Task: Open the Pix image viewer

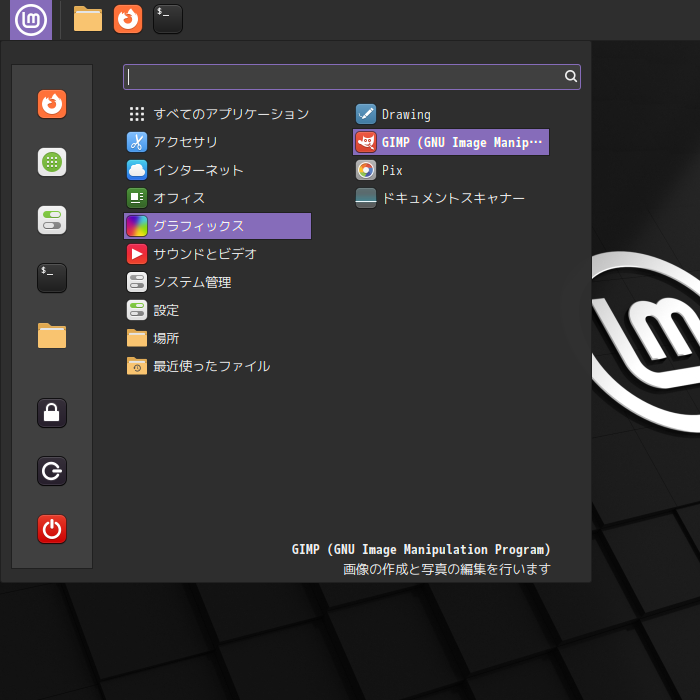Action: click(x=391, y=170)
